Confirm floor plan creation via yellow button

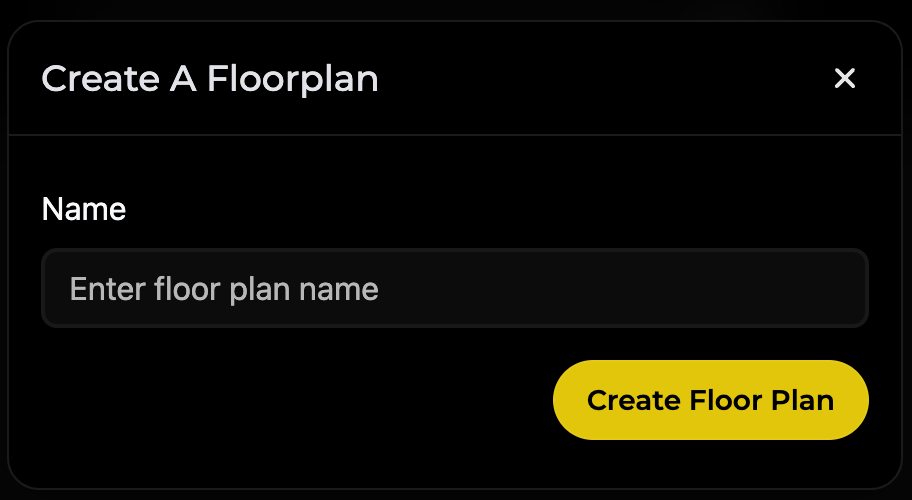(710, 400)
